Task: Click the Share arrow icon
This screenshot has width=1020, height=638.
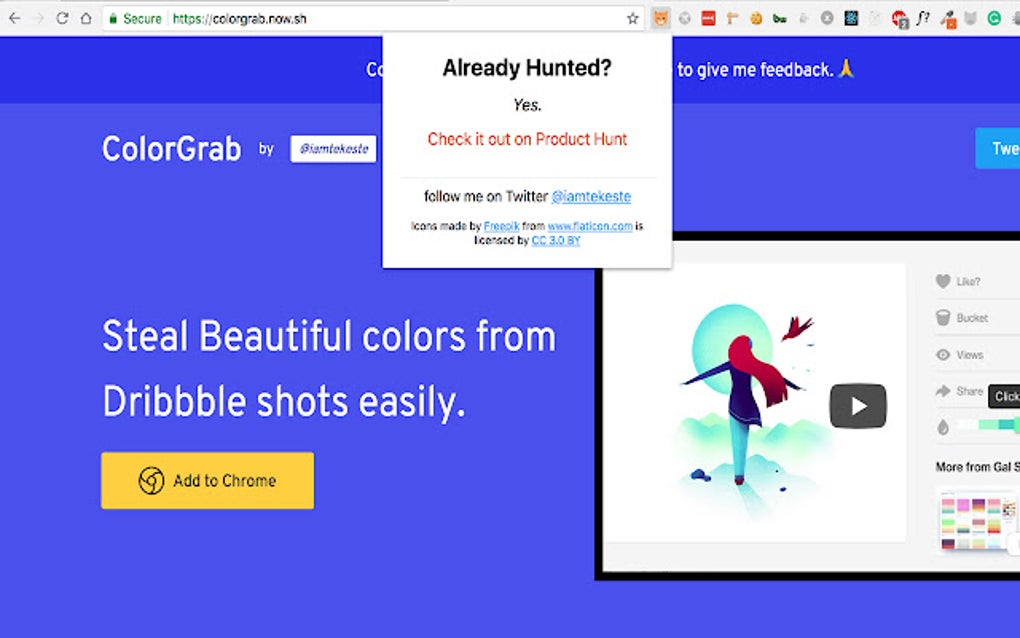Action: (942, 392)
